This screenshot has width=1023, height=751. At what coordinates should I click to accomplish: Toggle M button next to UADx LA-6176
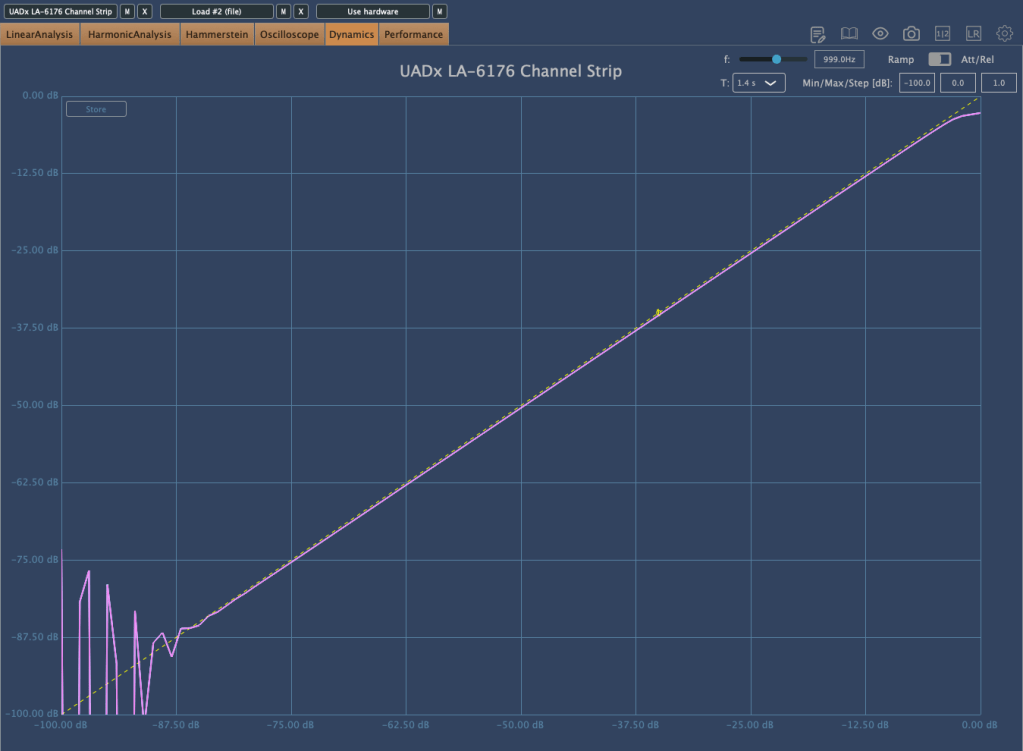coord(127,11)
